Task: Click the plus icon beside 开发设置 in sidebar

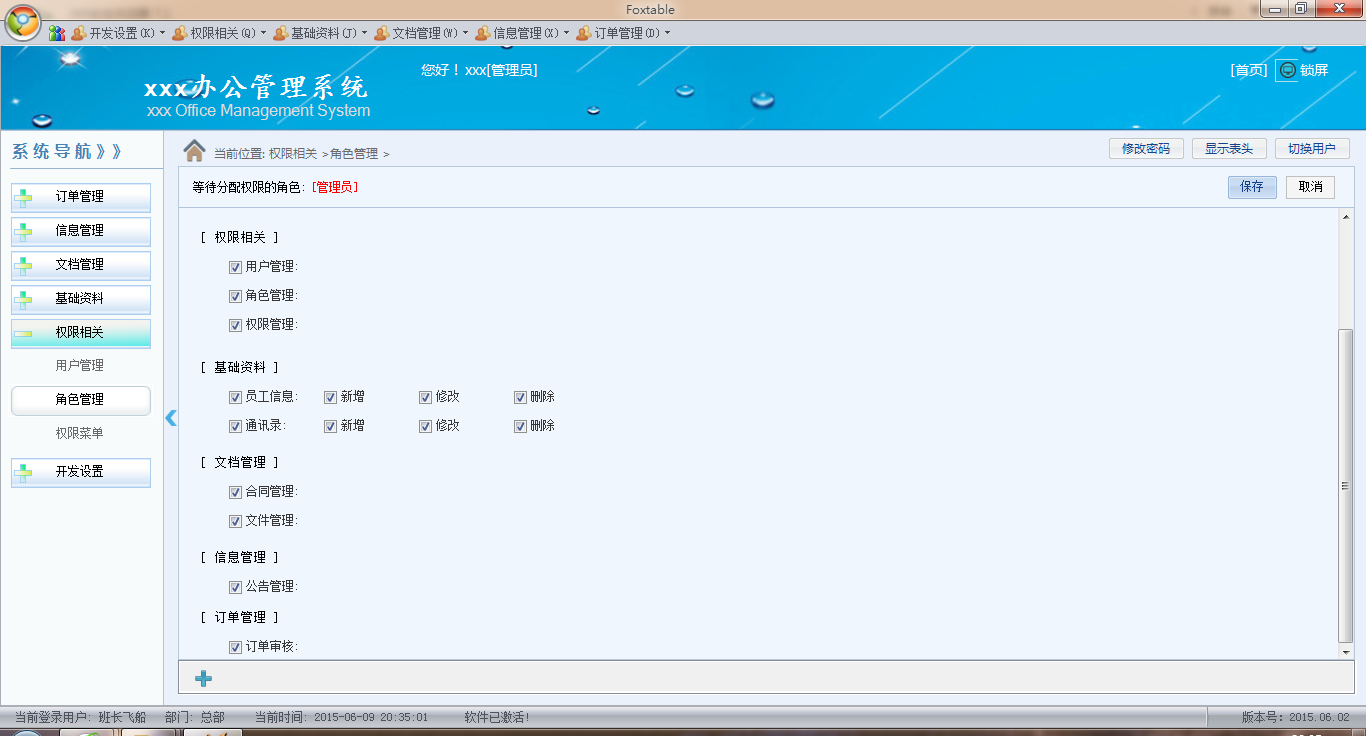Action: click(23, 472)
